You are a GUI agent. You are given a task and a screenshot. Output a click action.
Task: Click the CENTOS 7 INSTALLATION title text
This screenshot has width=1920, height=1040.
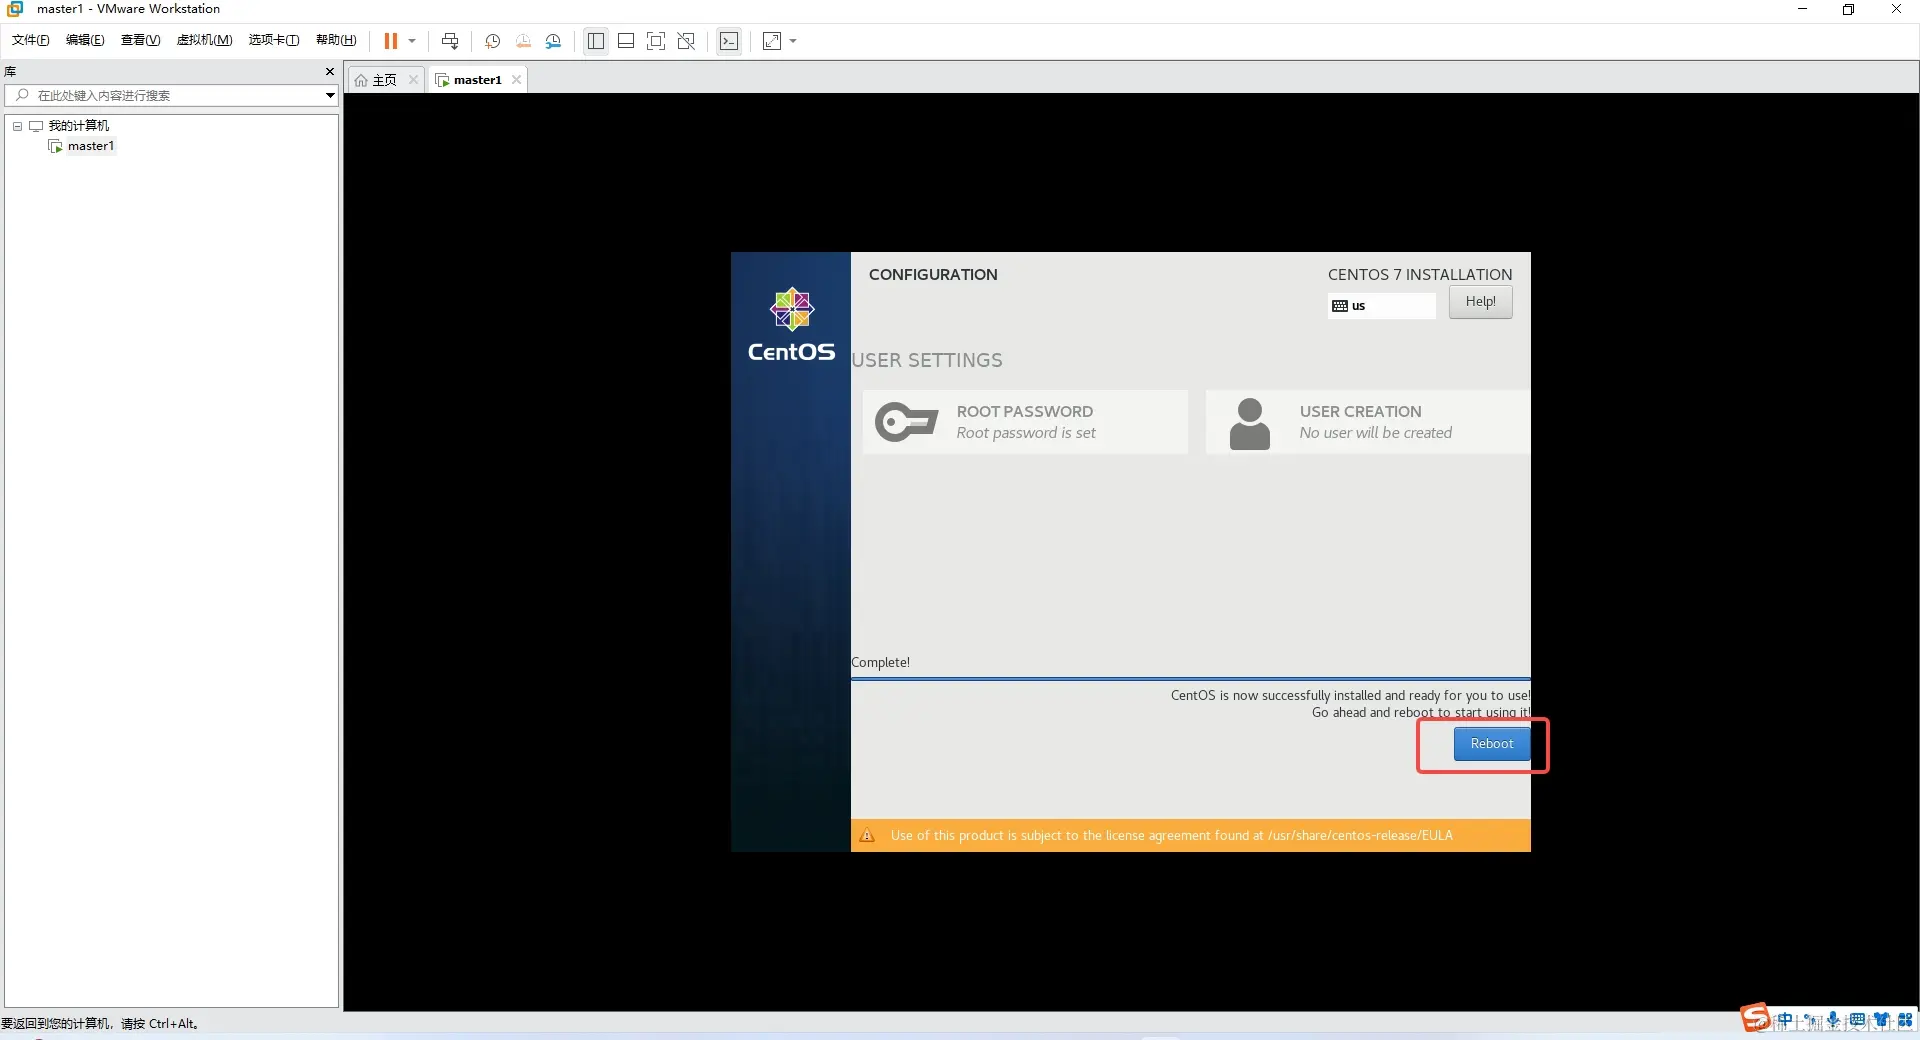click(x=1420, y=275)
